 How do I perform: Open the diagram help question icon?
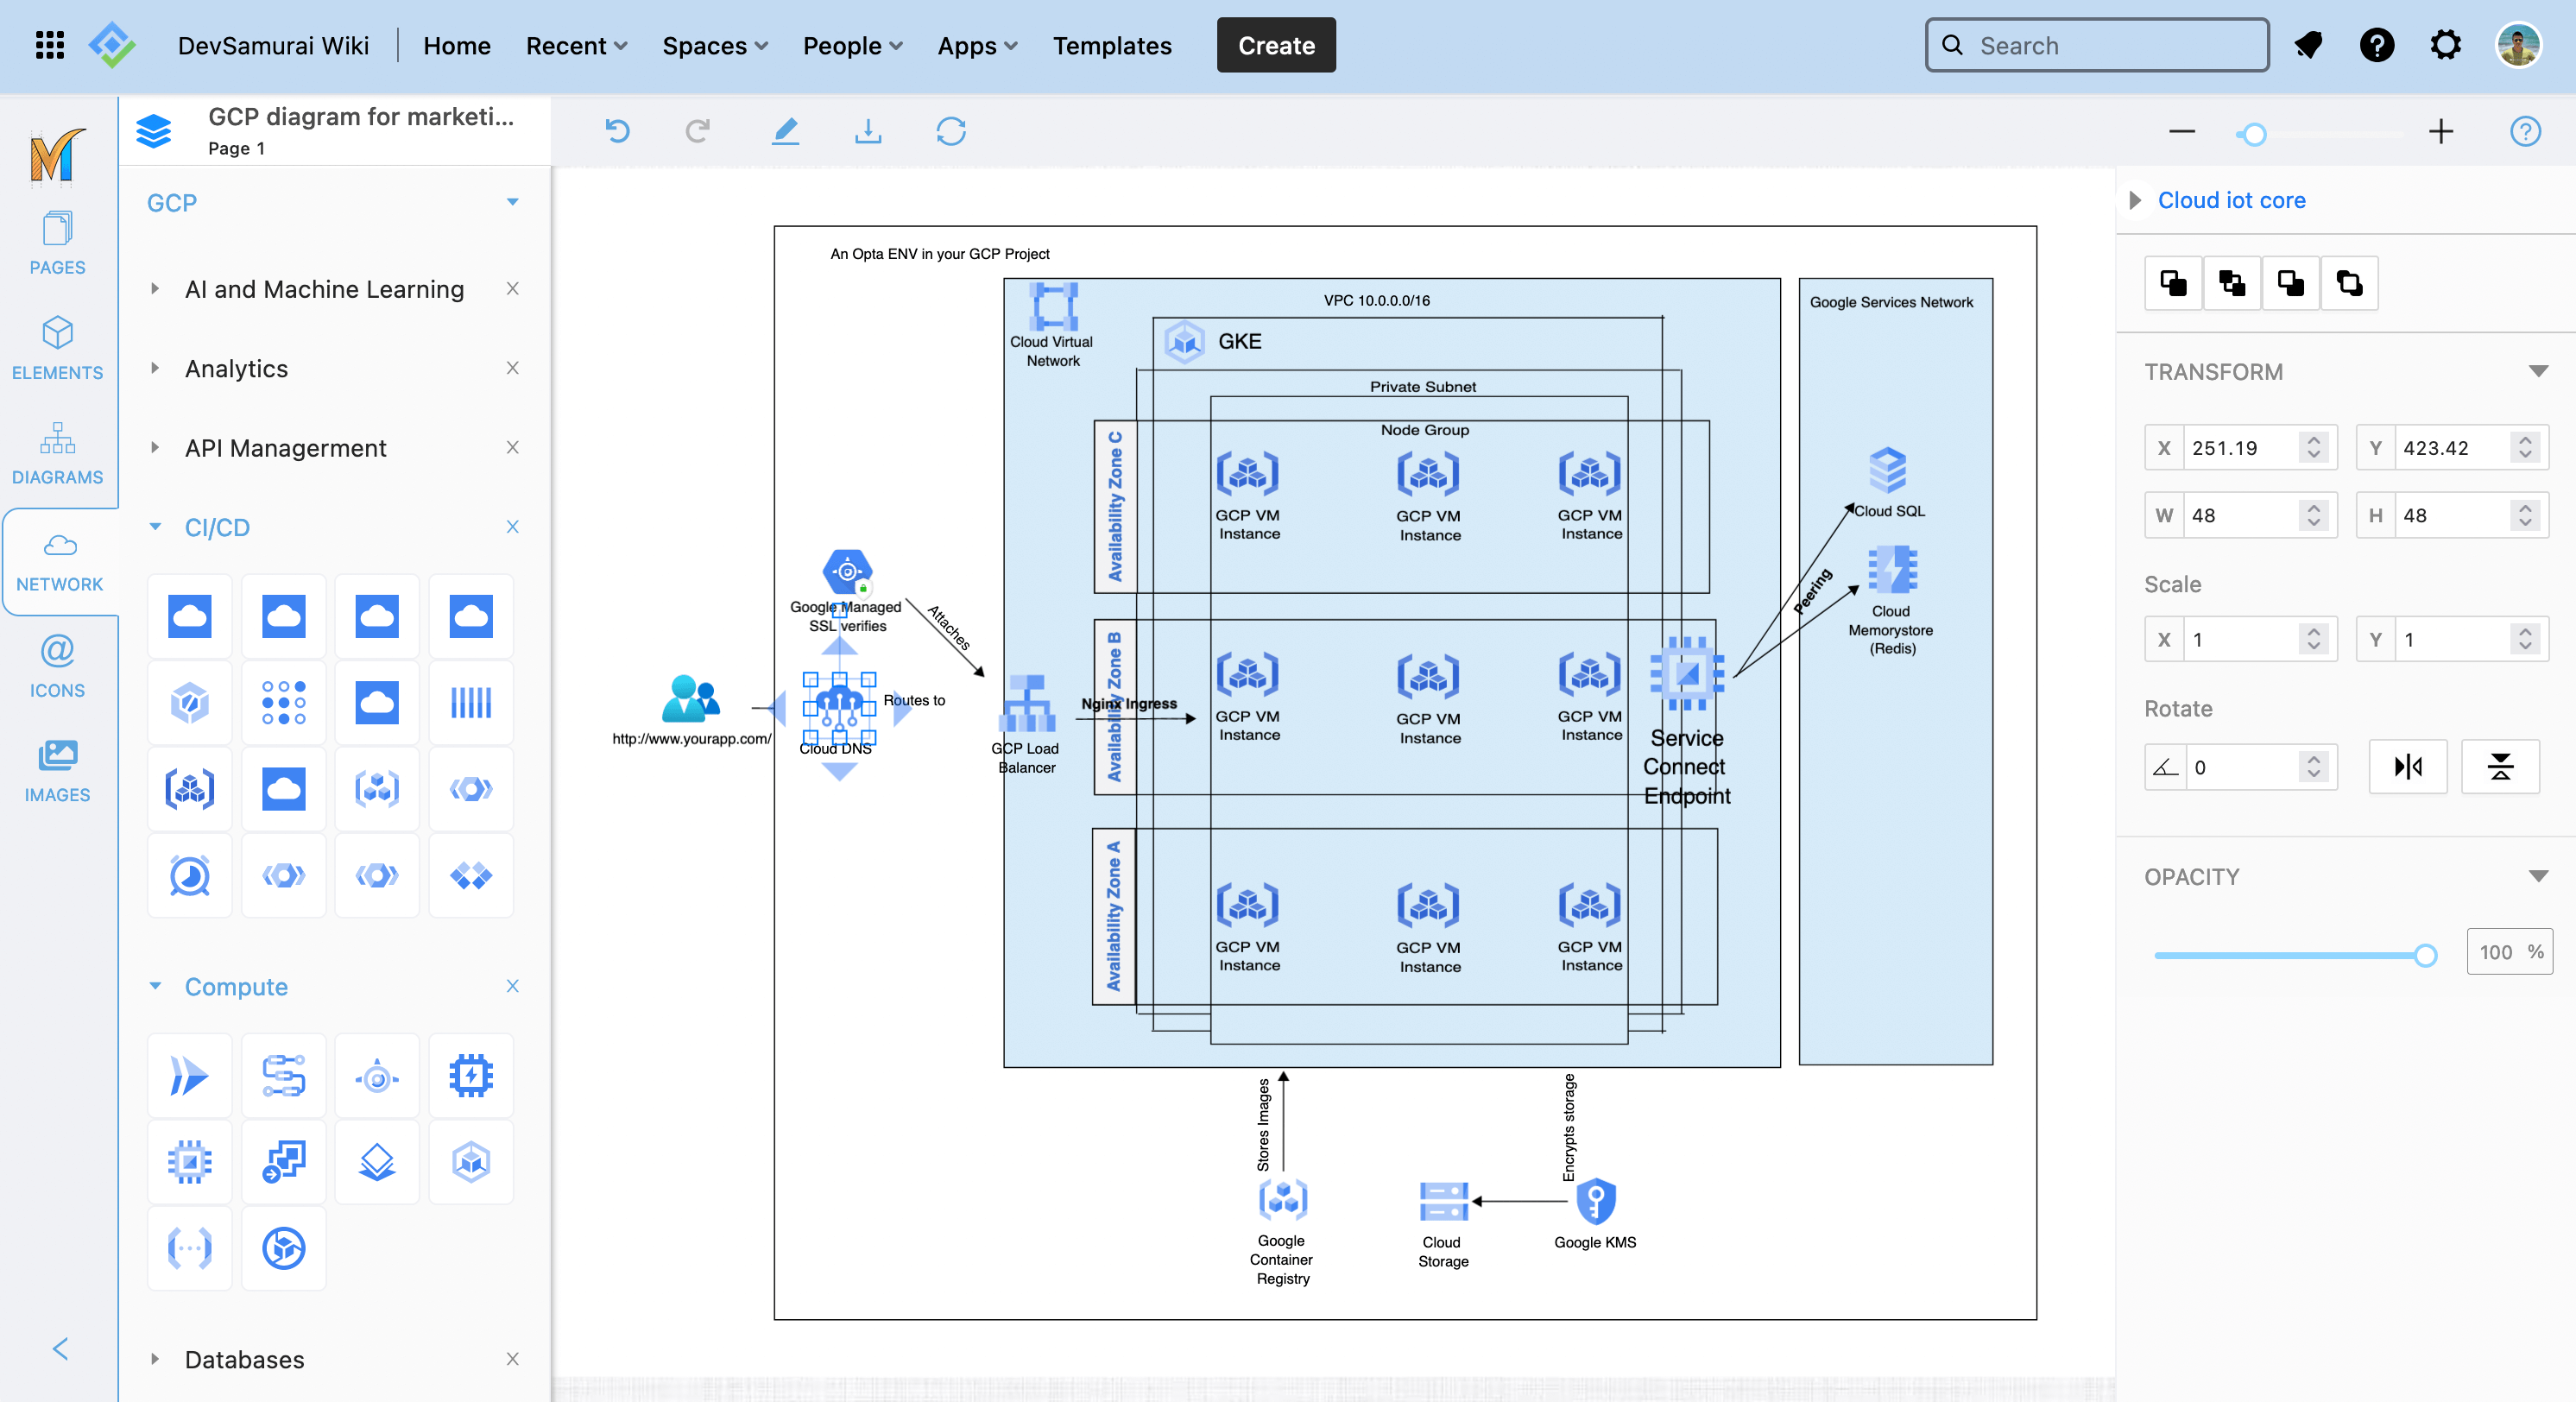(x=2525, y=131)
